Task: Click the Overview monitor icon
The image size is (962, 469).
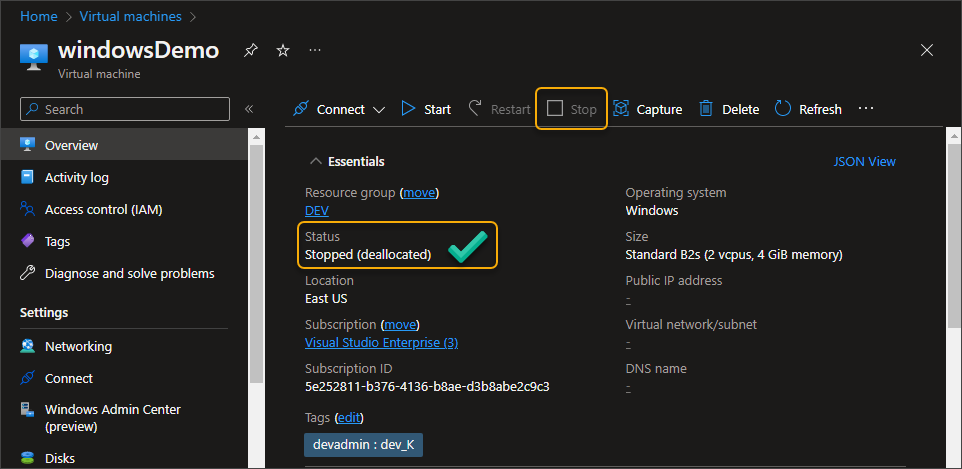Action: pyautogui.click(x=28, y=145)
